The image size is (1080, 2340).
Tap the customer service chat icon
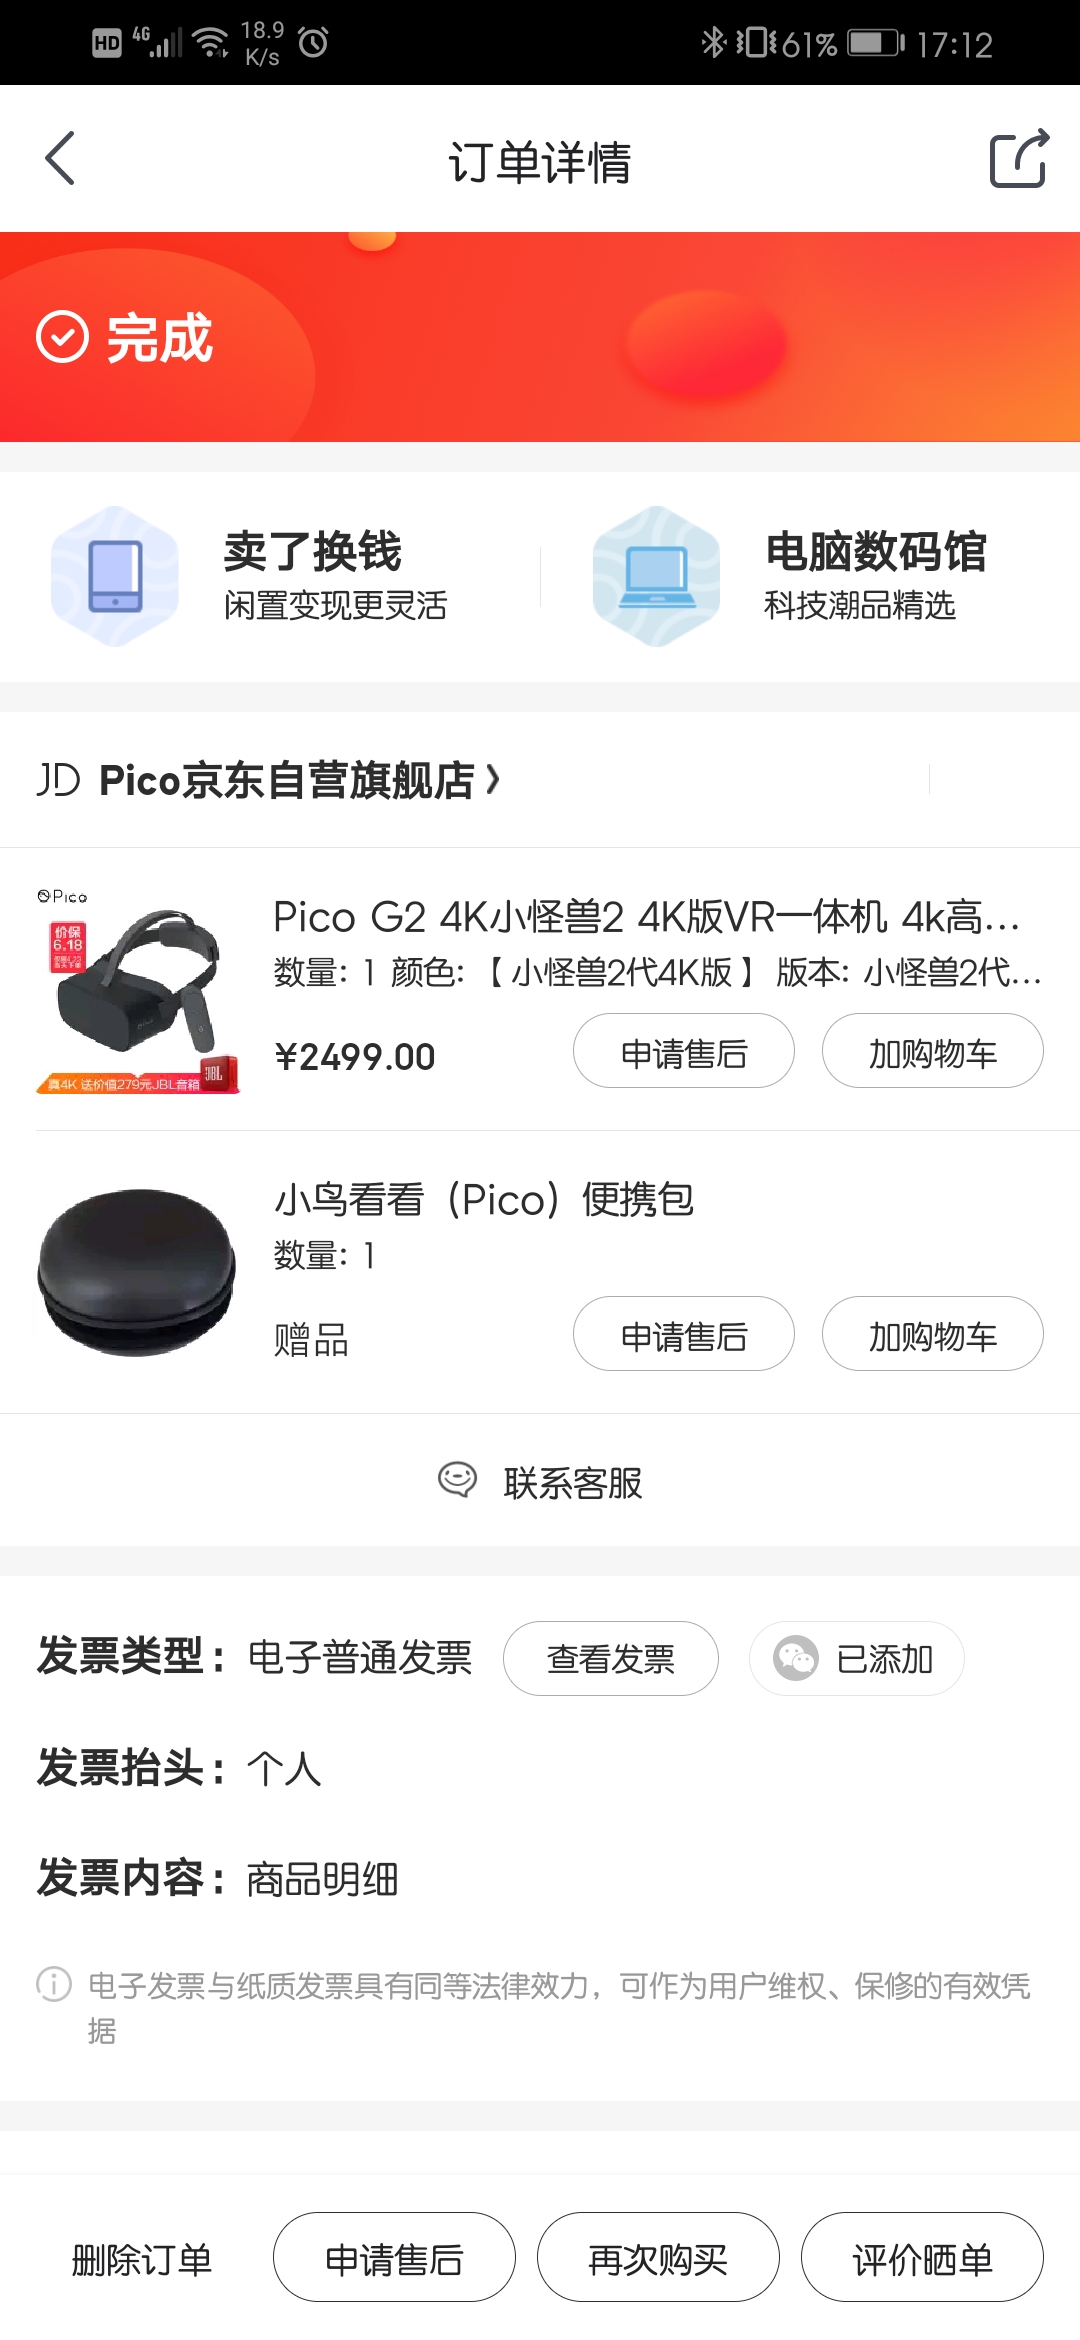[x=458, y=1480]
